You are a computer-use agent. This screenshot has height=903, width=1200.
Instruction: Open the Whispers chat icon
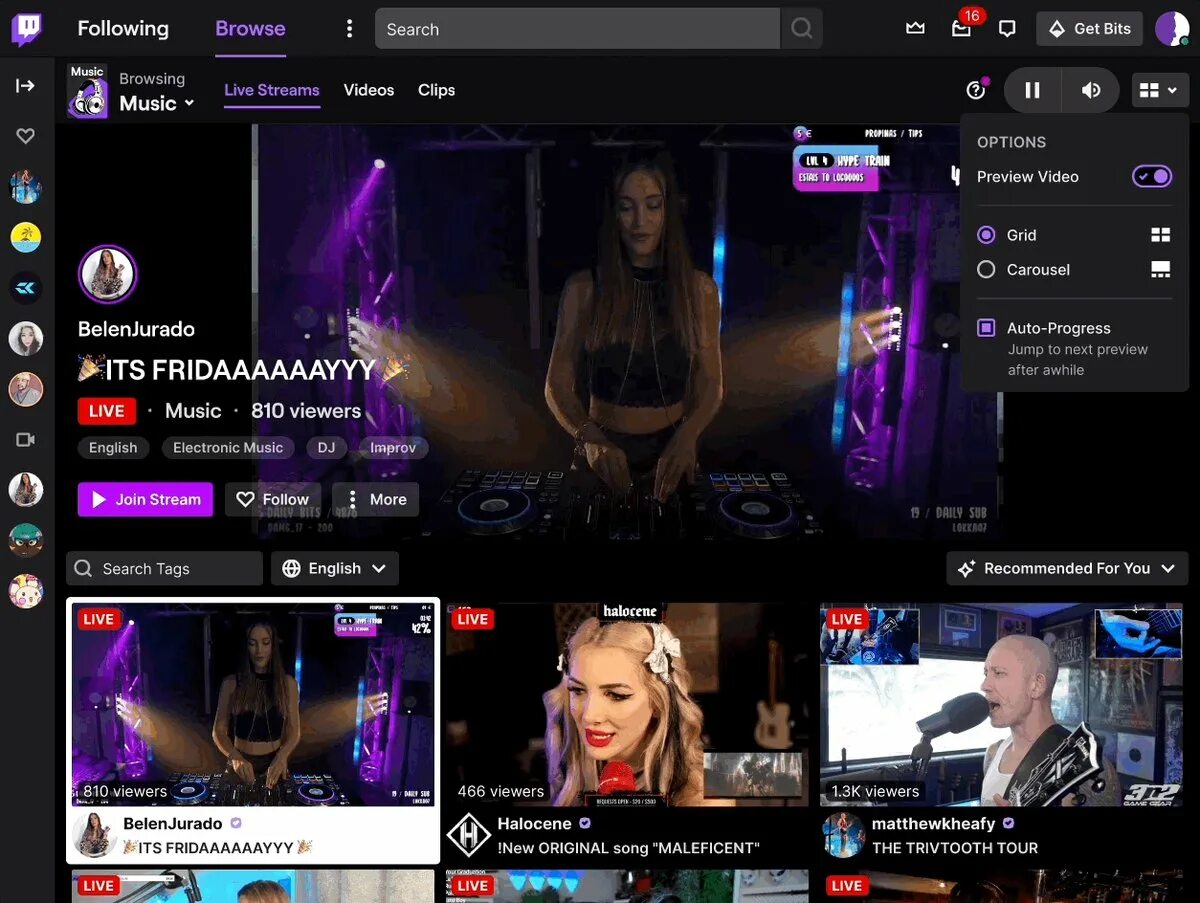[1007, 29]
